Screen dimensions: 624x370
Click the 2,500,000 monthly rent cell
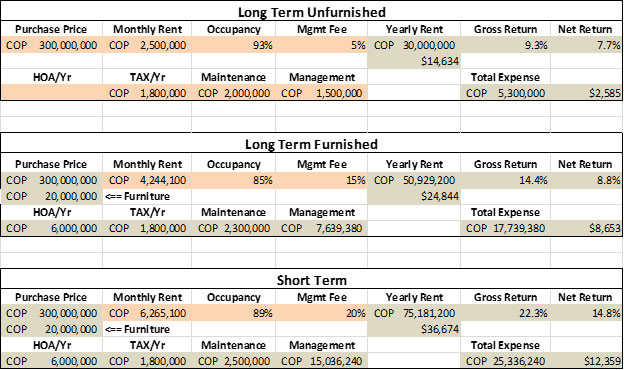[147, 45]
